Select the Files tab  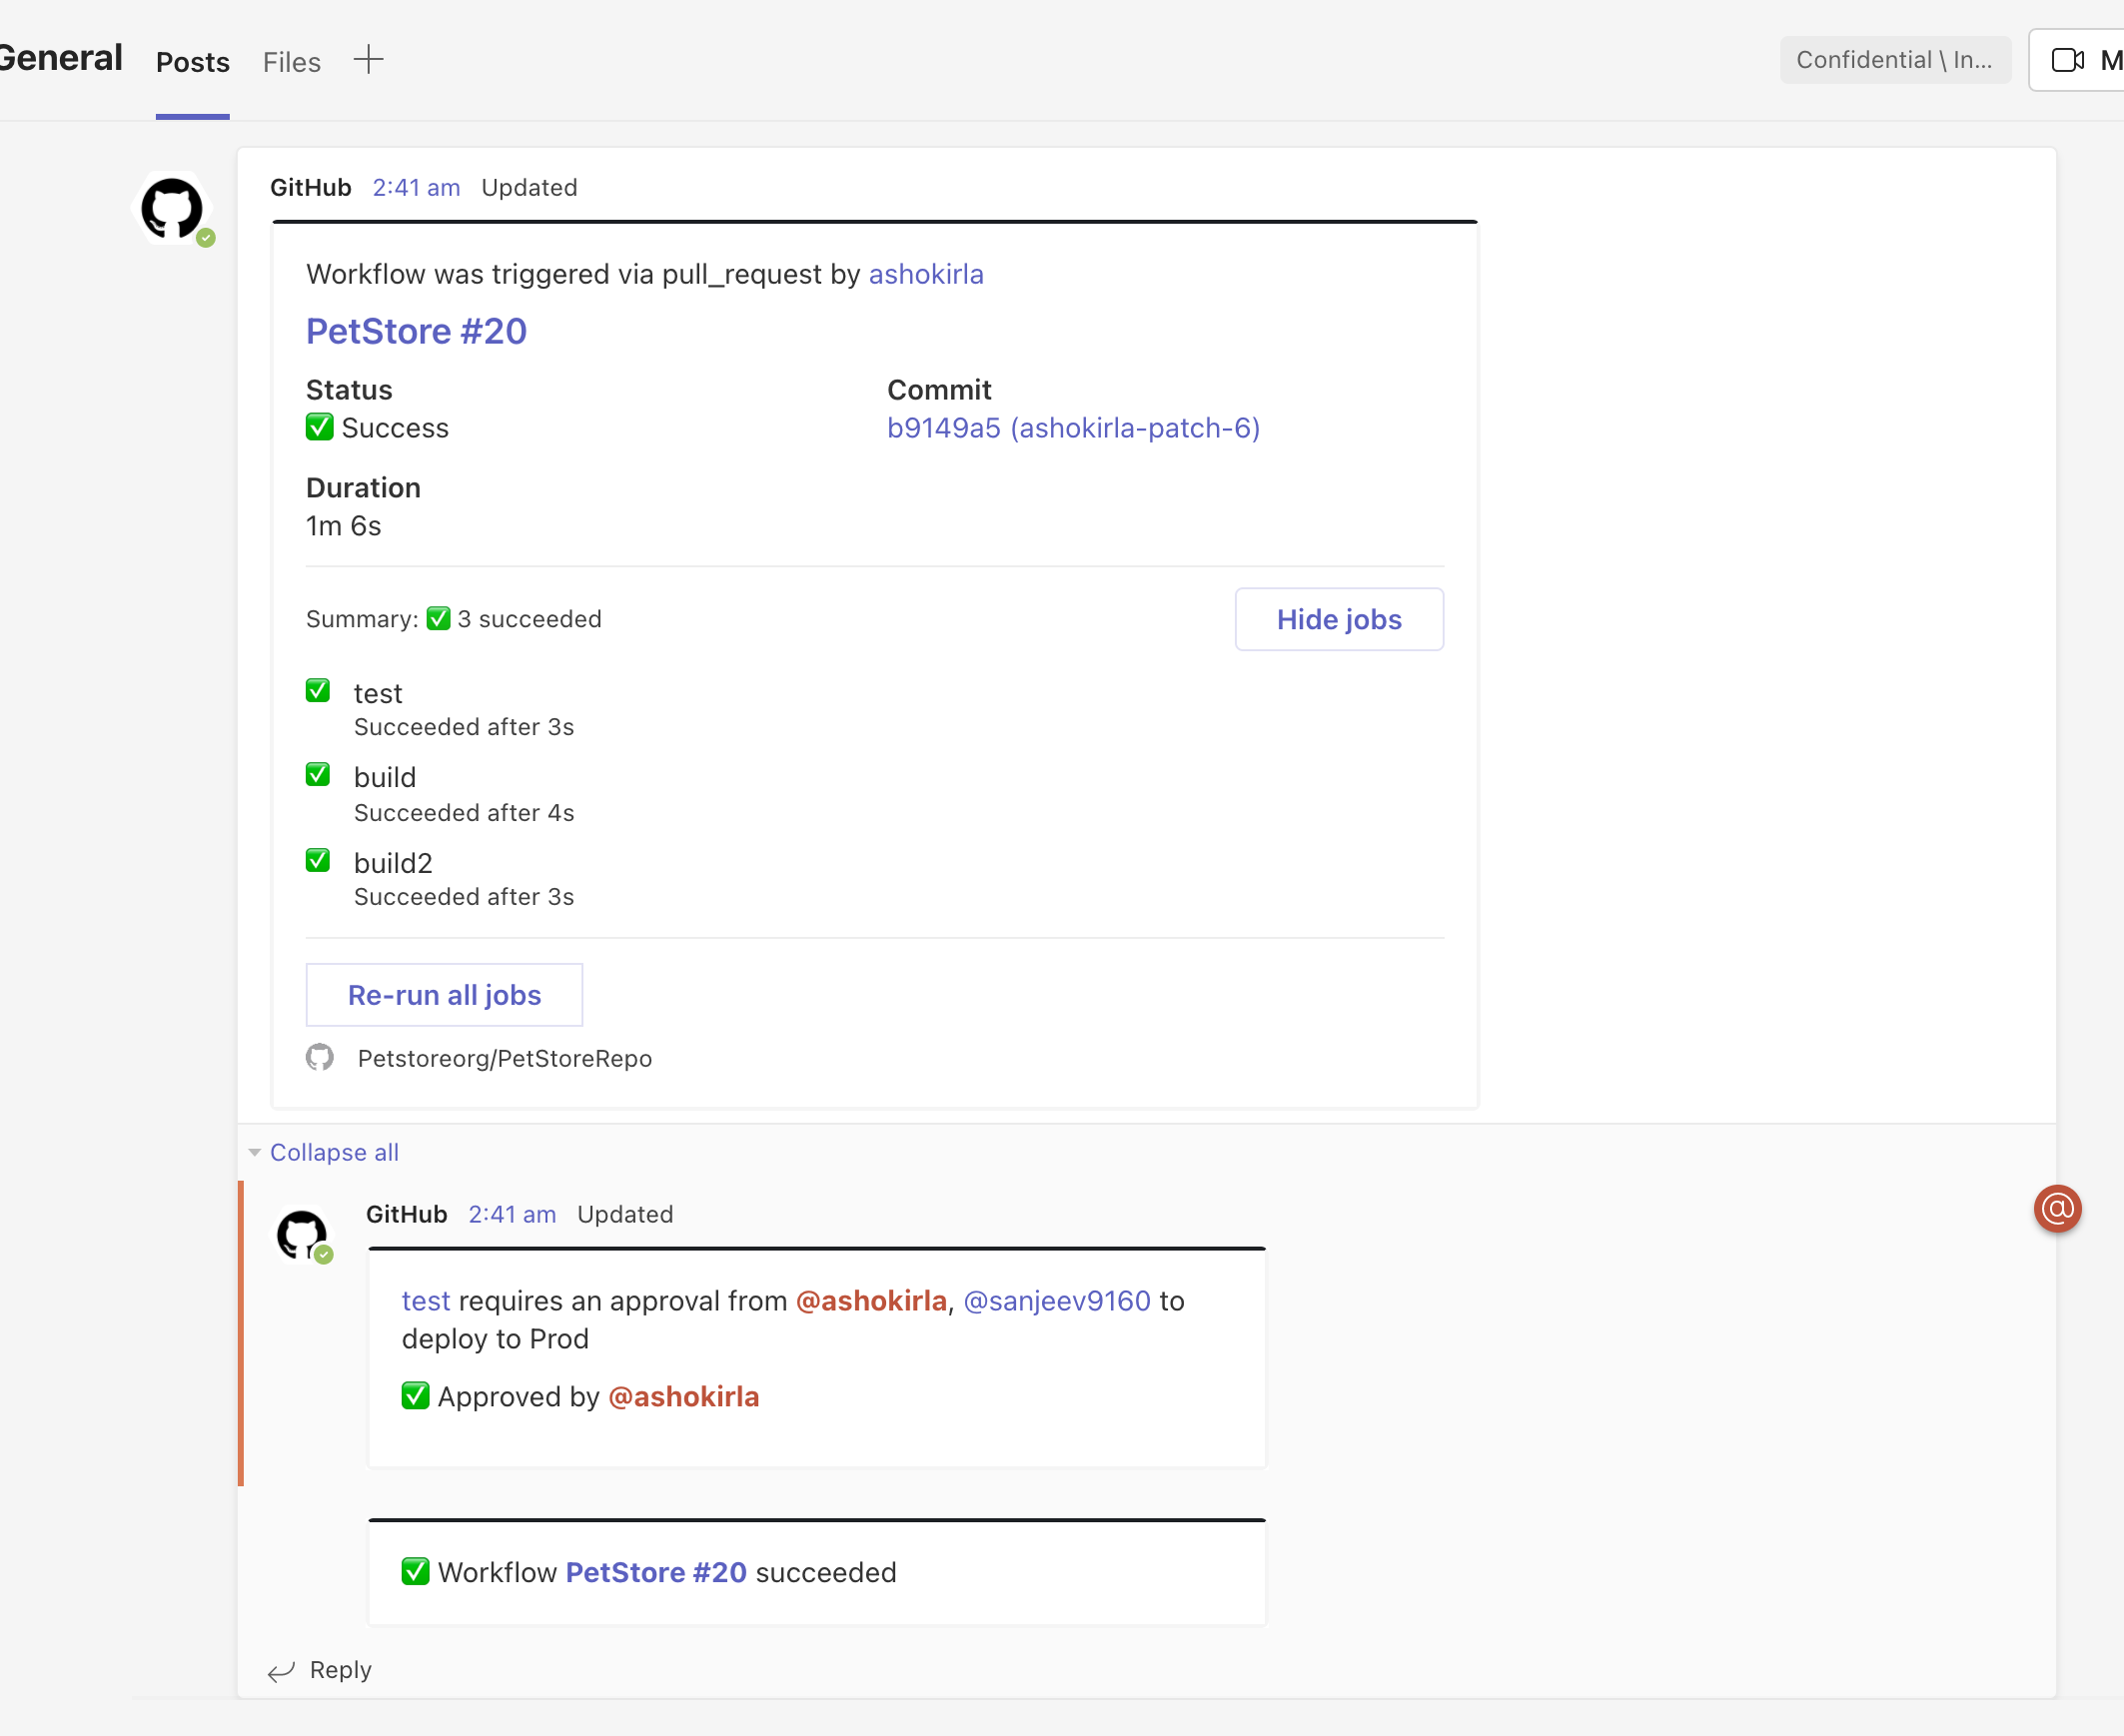[293, 60]
